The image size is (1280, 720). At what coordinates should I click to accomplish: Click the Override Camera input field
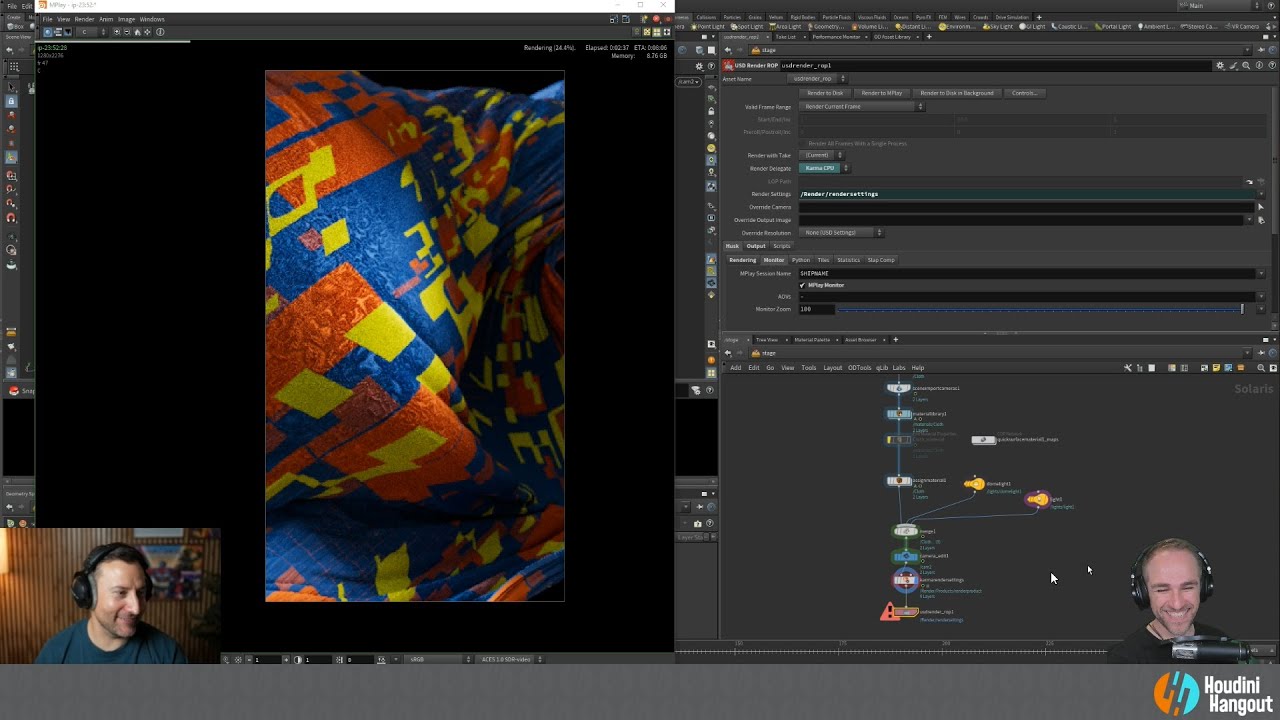click(1025, 207)
